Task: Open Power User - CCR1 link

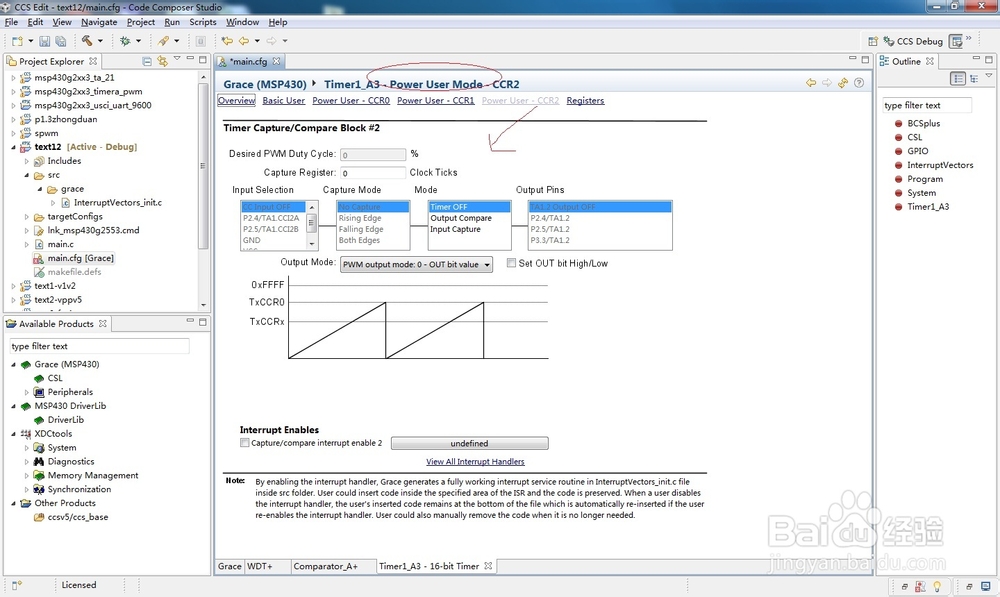Action: tap(436, 101)
